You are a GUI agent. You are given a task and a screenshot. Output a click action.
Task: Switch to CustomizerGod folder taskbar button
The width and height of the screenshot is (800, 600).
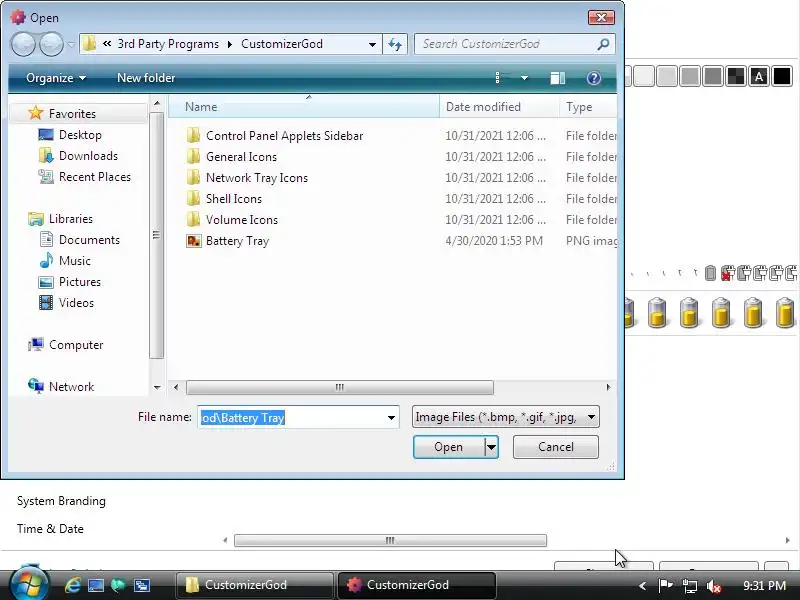click(x=254, y=585)
